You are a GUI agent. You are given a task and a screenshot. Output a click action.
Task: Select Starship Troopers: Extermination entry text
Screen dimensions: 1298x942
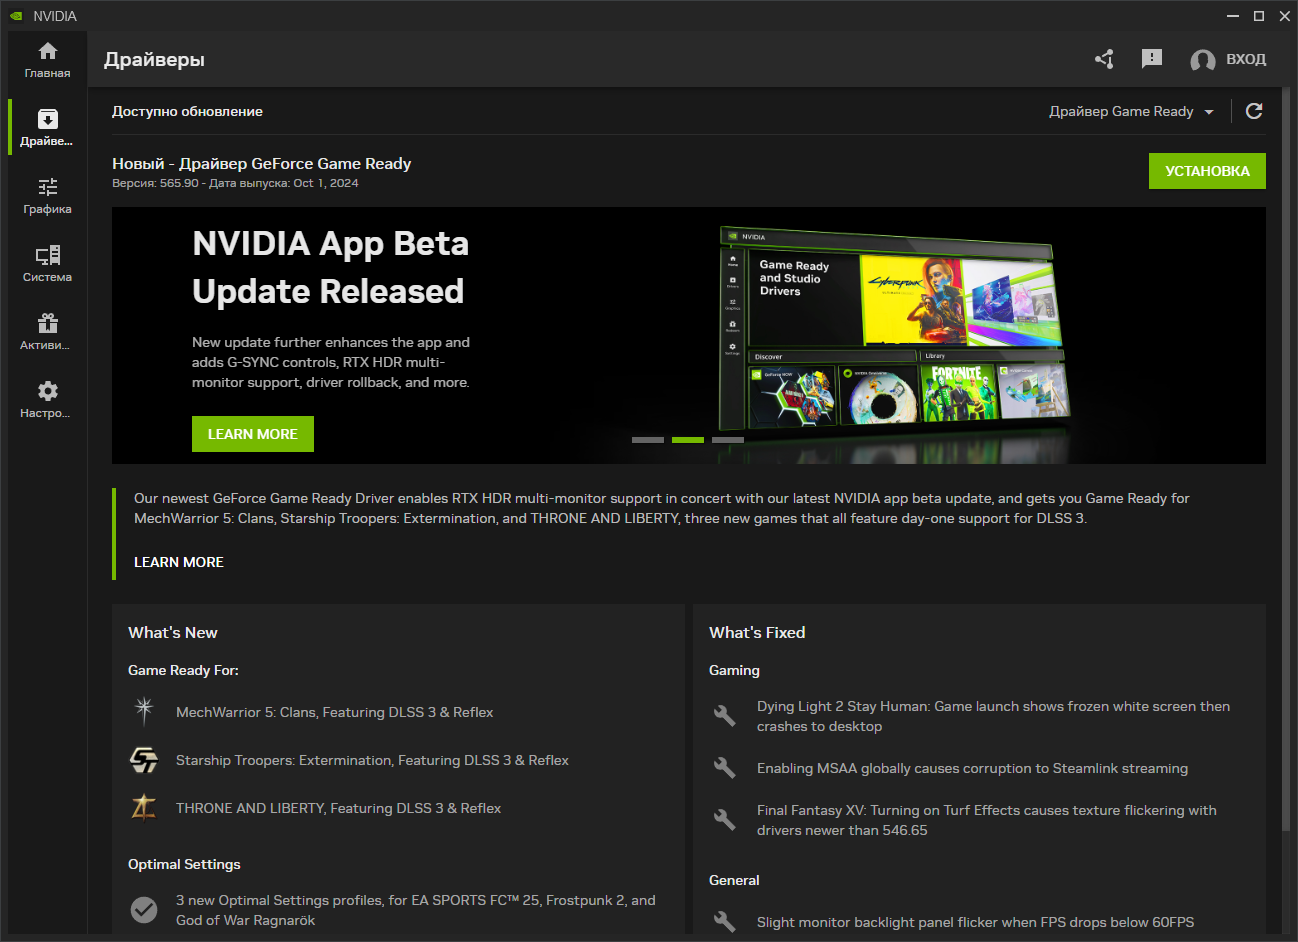(x=372, y=760)
